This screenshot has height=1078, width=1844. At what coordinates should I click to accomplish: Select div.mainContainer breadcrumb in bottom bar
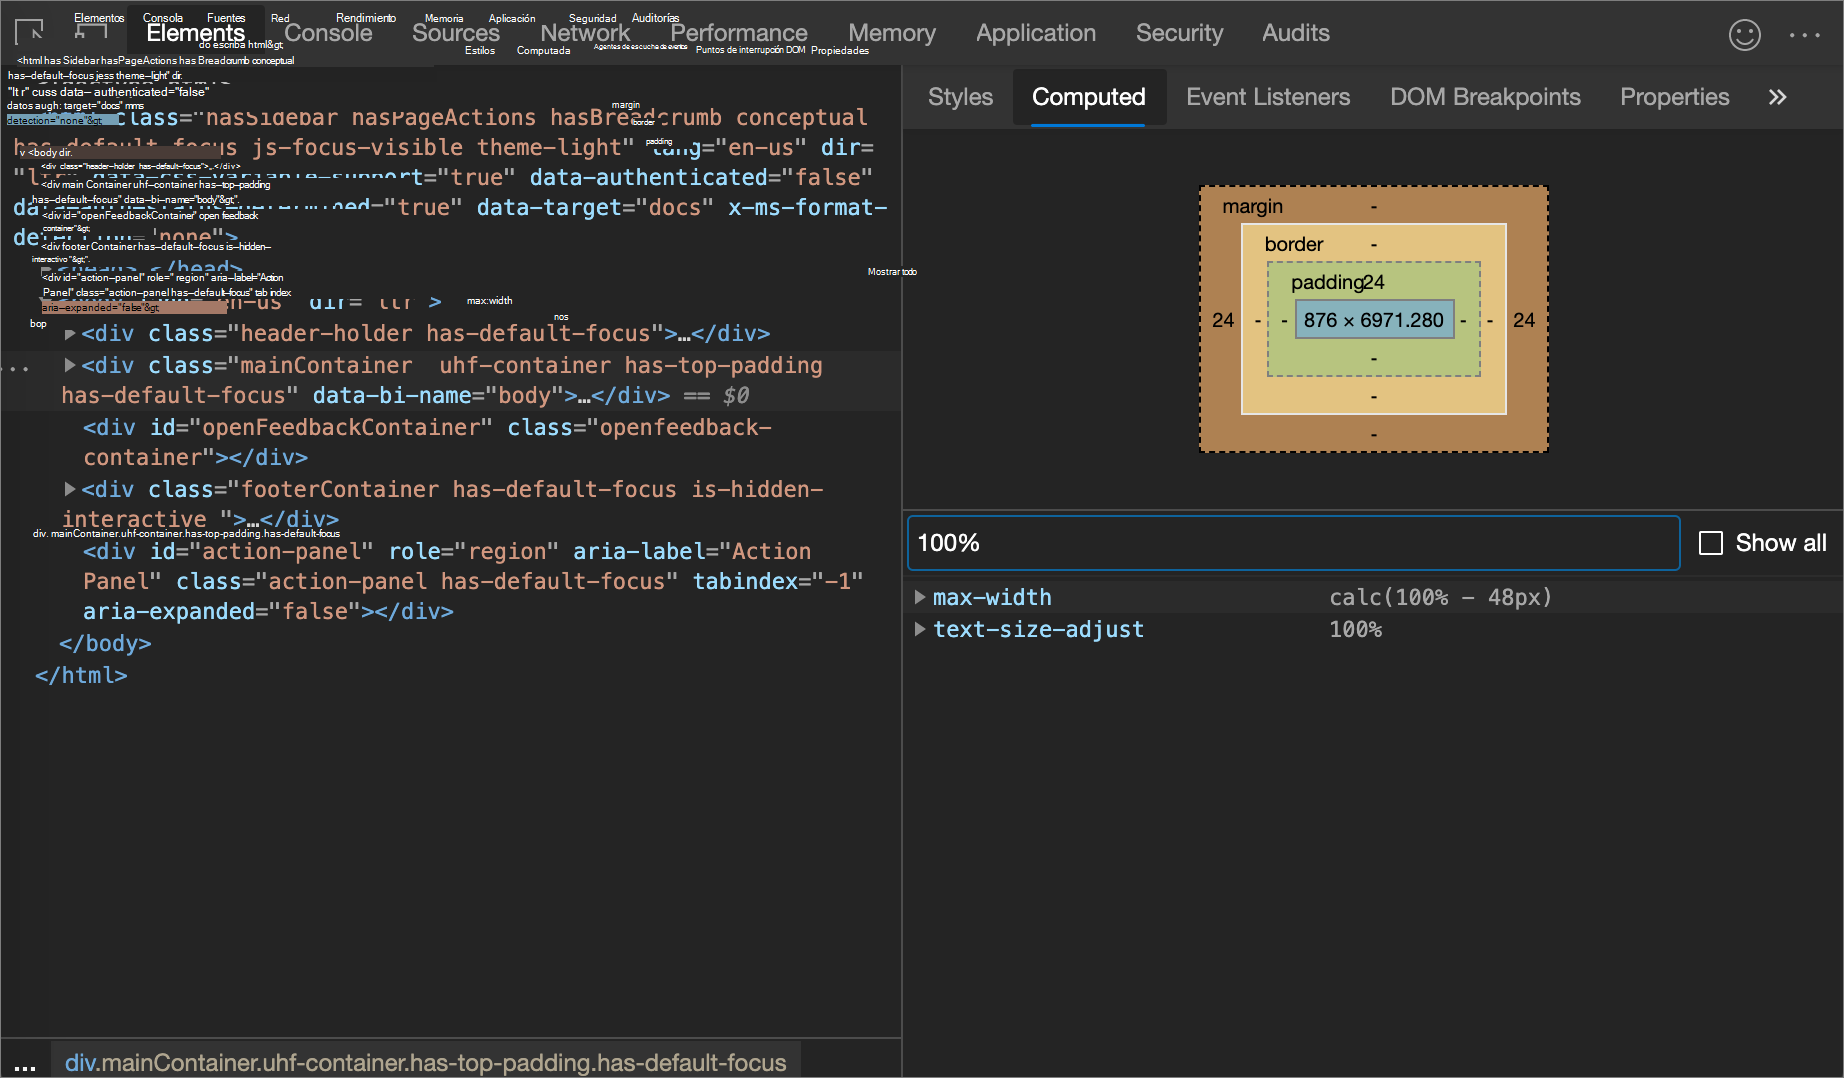click(x=425, y=1063)
